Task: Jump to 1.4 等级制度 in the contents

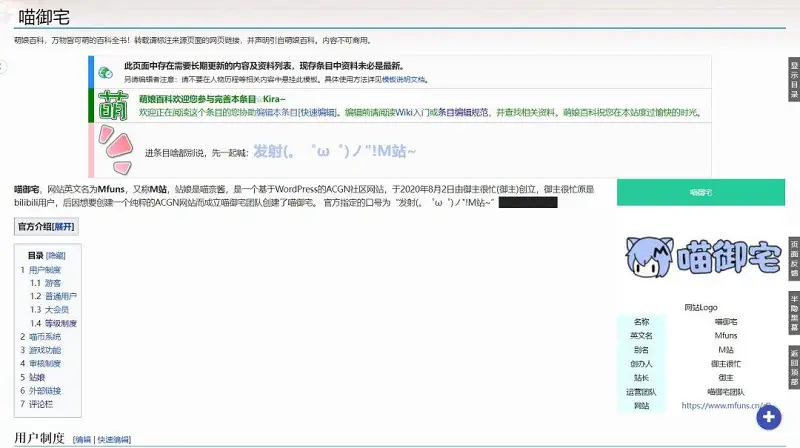Action: [61, 323]
